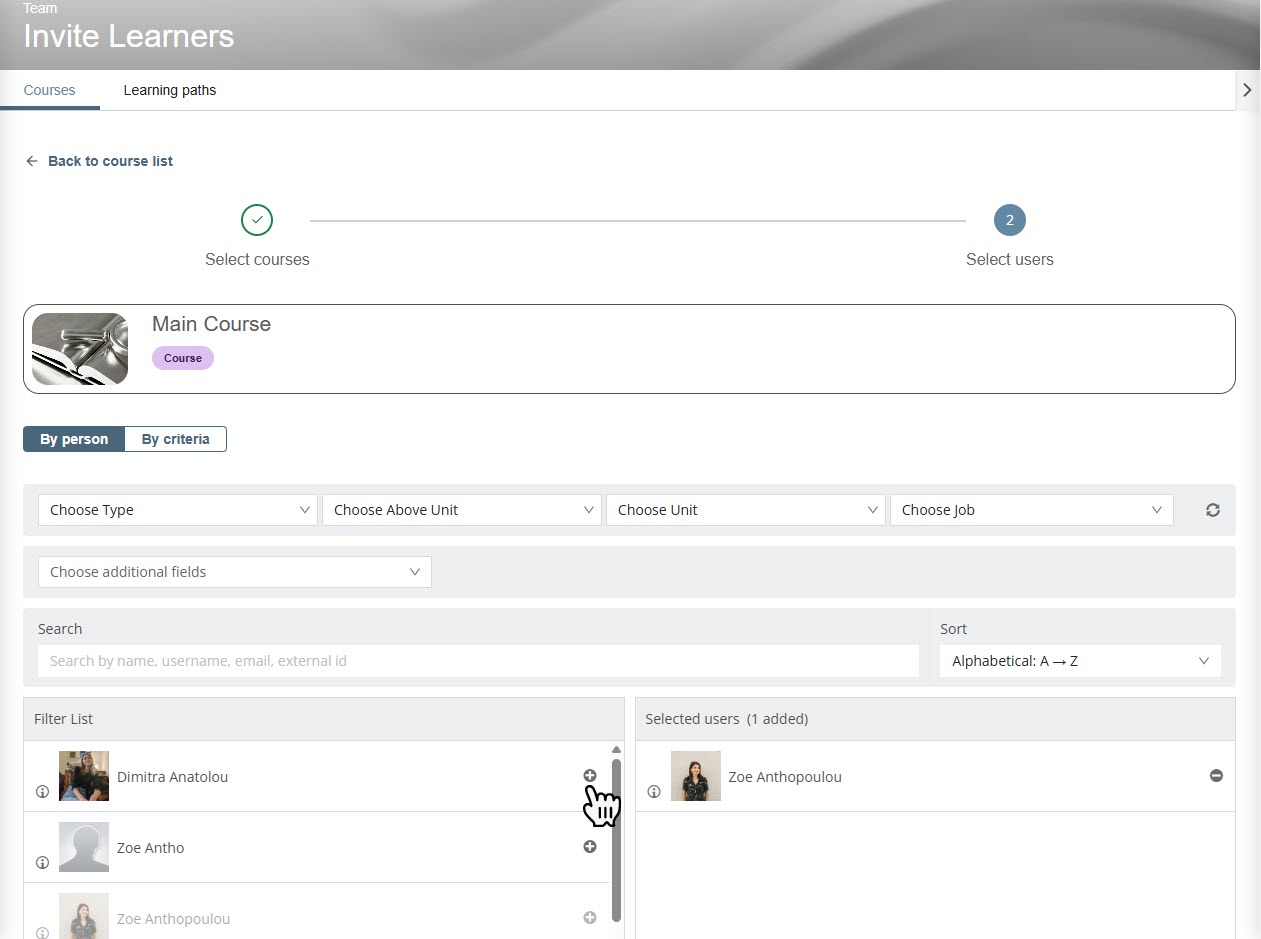The image size is (1261, 939).
Task: Select the Courses tab
Action: click(x=49, y=90)
